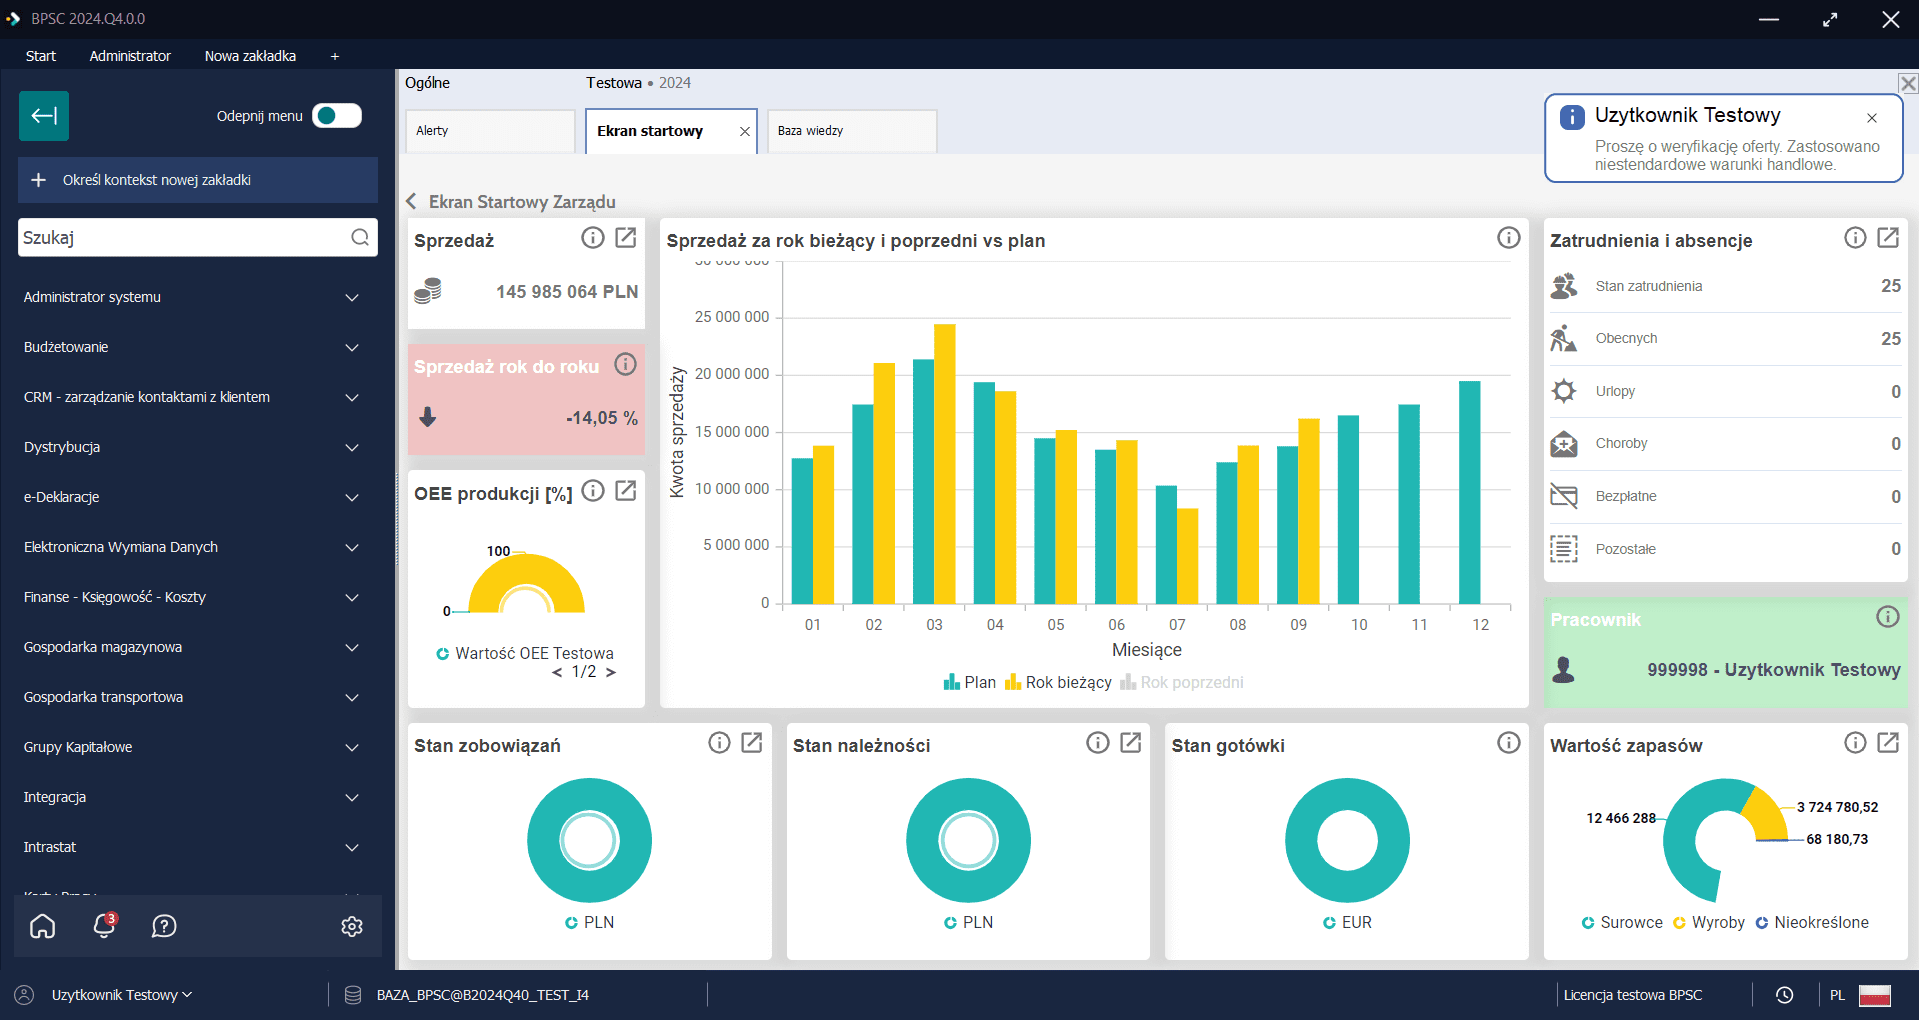Open sidebar settings gear icon
The image size is (1919, 1020).
tap(351, 926)
